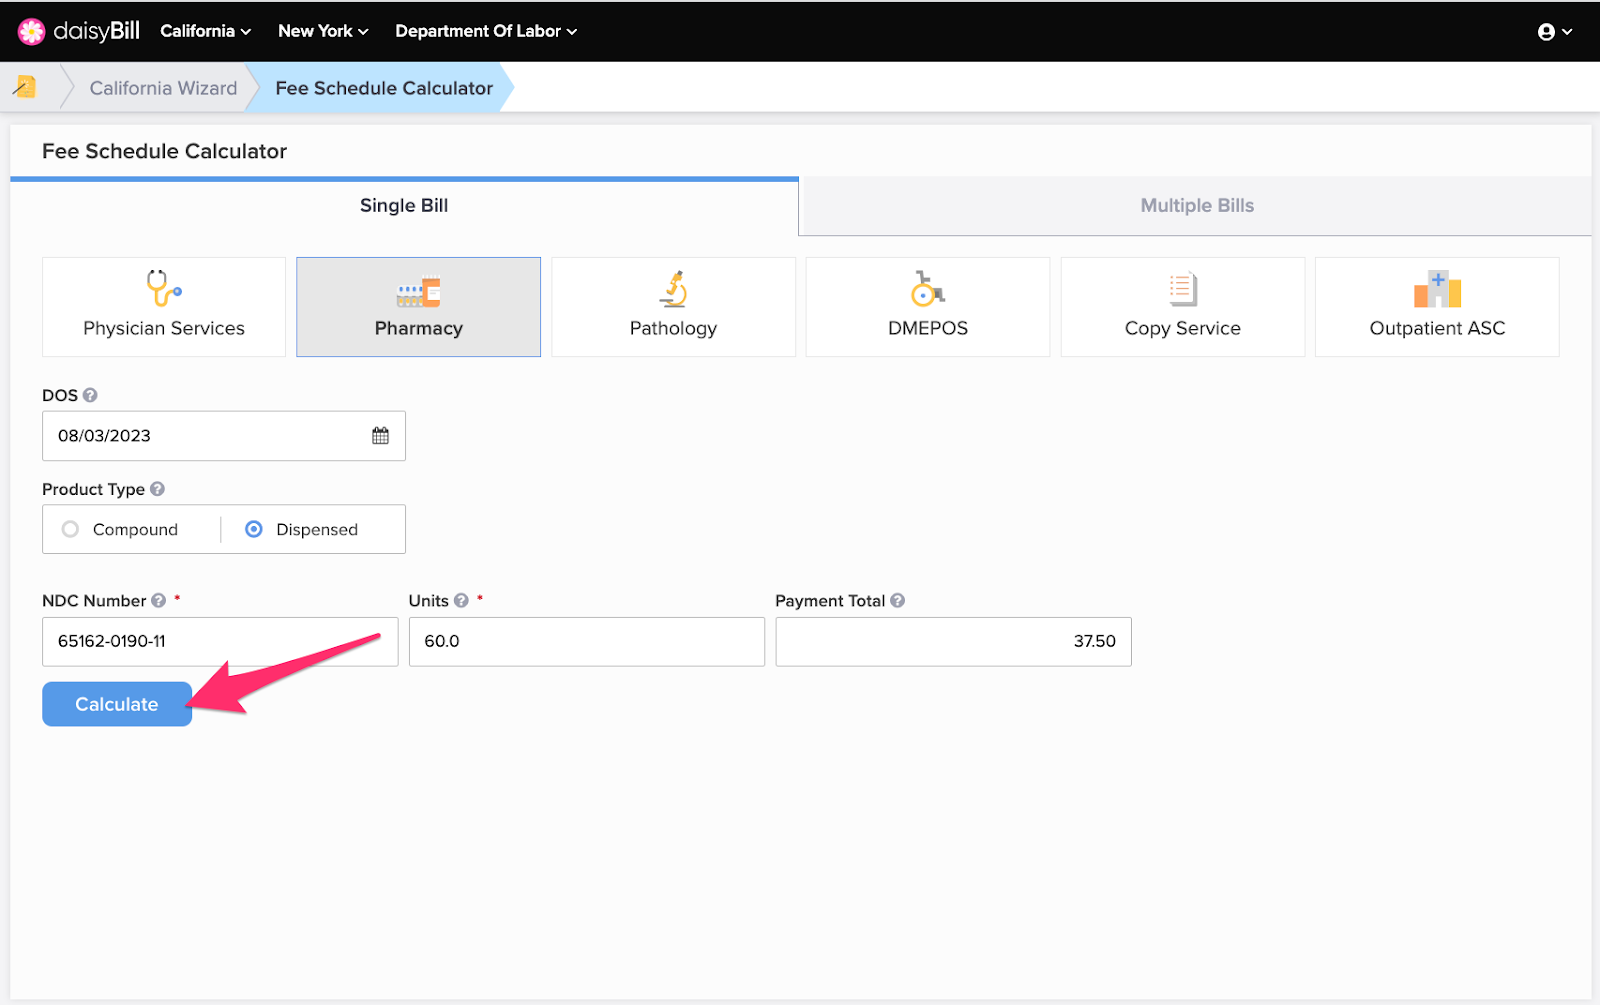Select the Compound product type
This screenshot has width=1600, height=1005.
click(x=120, y=529)
